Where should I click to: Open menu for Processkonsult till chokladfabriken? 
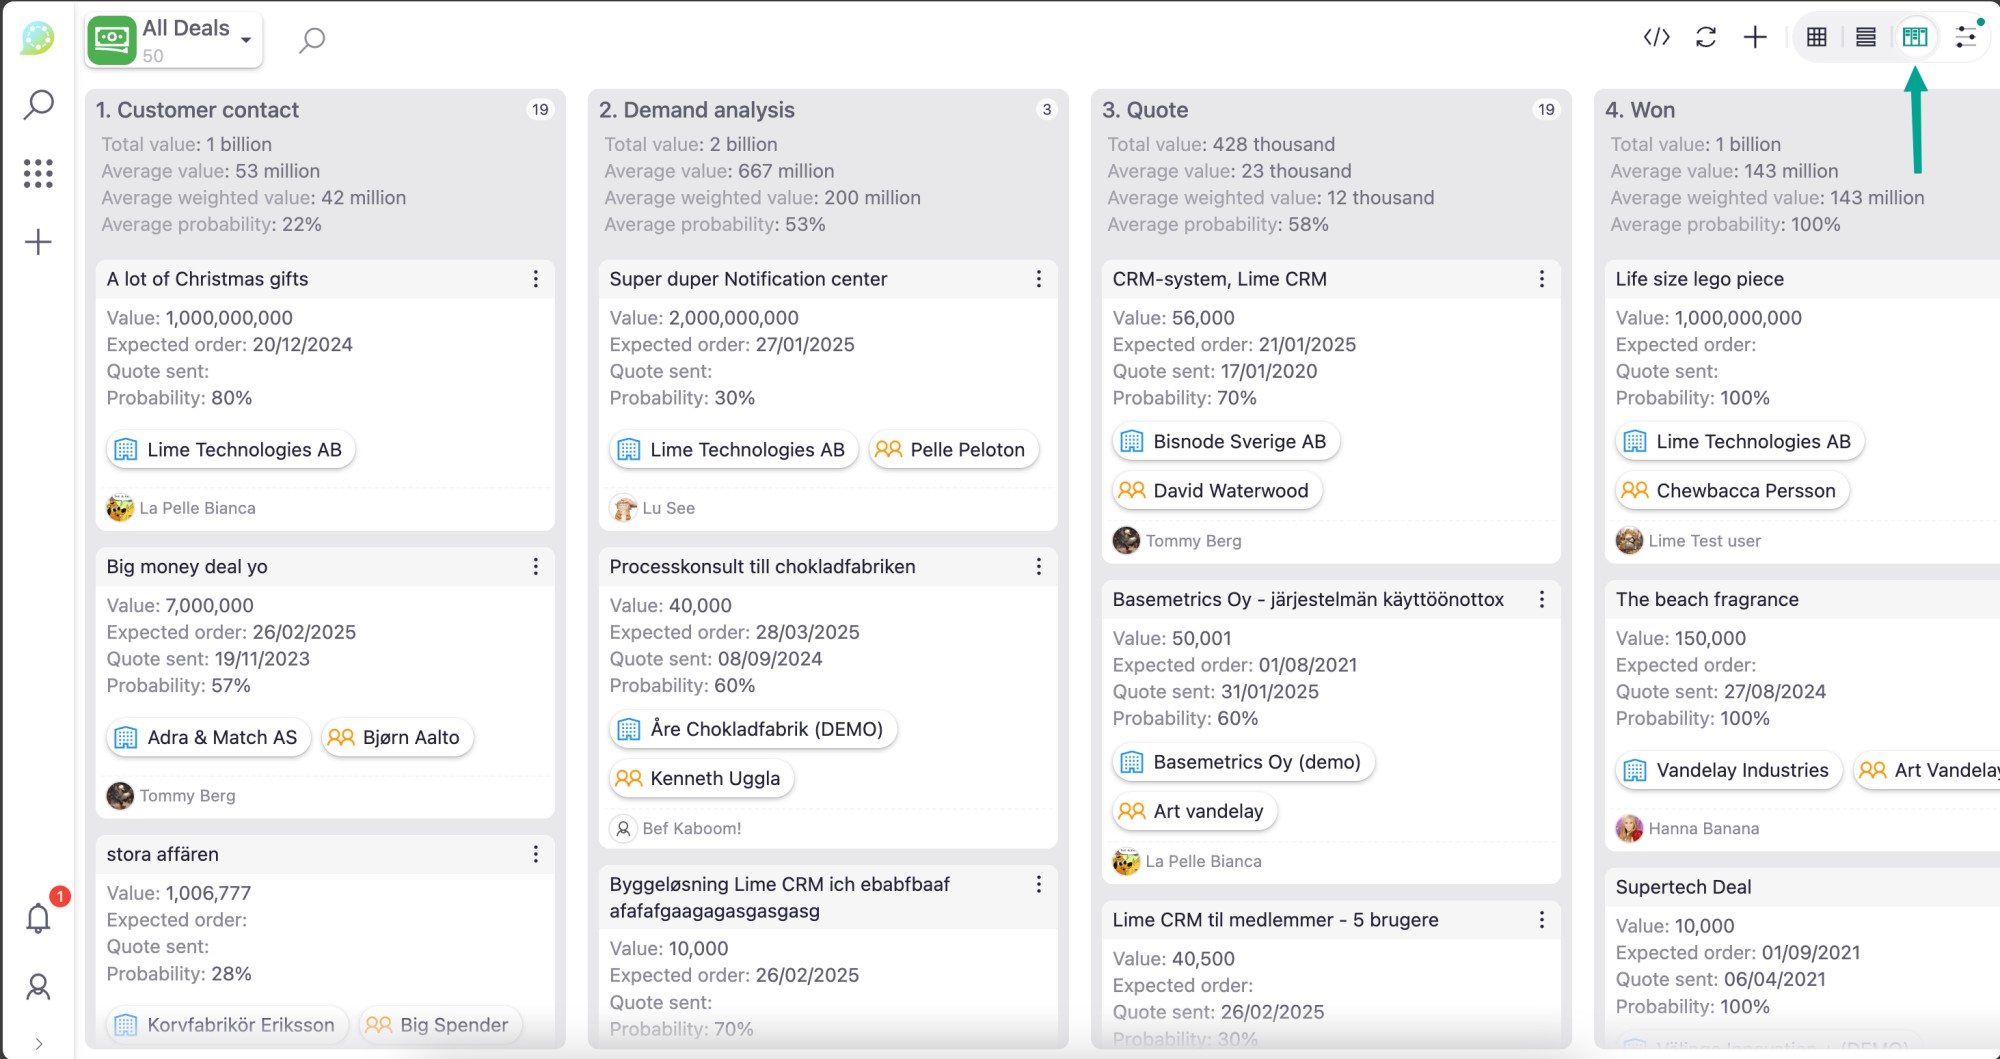tap(1039, 567)
